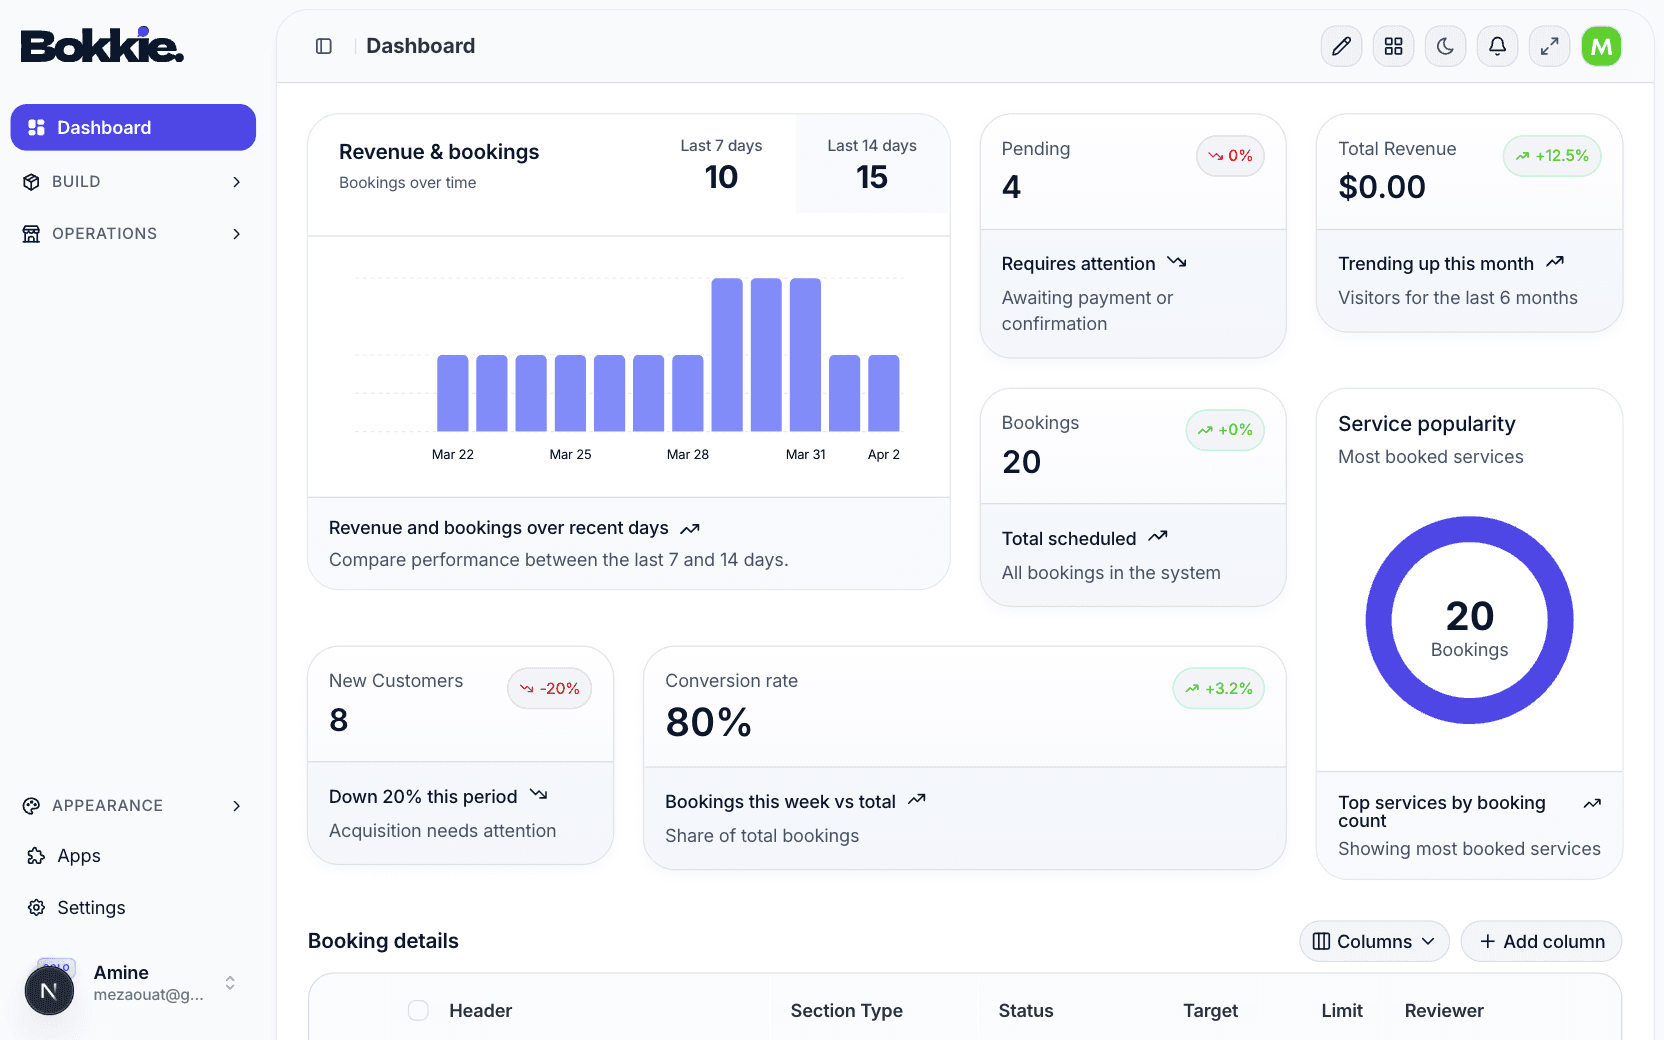Expand the OPERATIONS section
The width and height of the screenshot is (1664, 1040).
[x=133, y=233]
